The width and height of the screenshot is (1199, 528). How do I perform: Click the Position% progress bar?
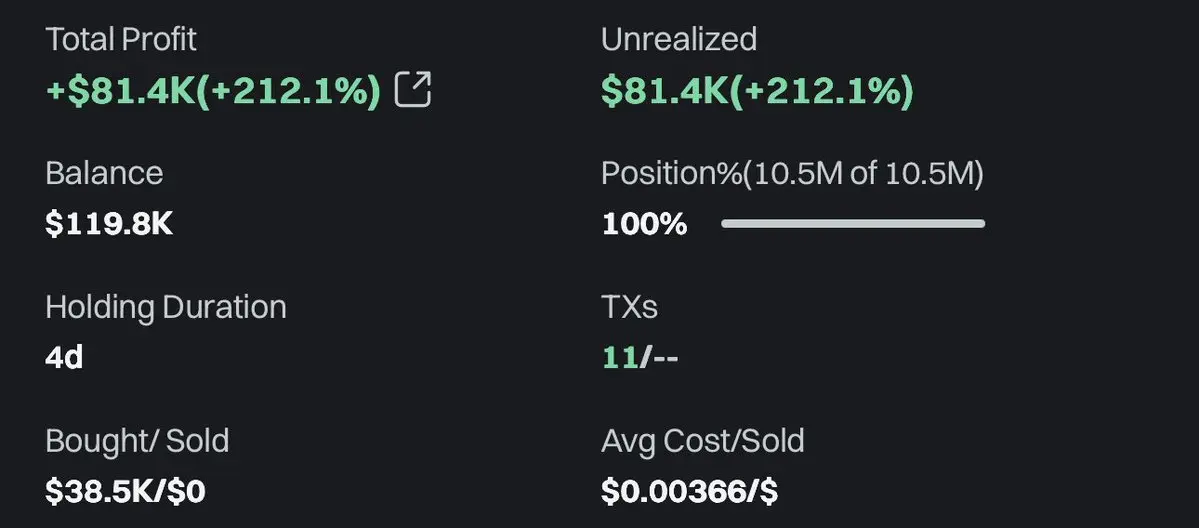coord(853,223)
